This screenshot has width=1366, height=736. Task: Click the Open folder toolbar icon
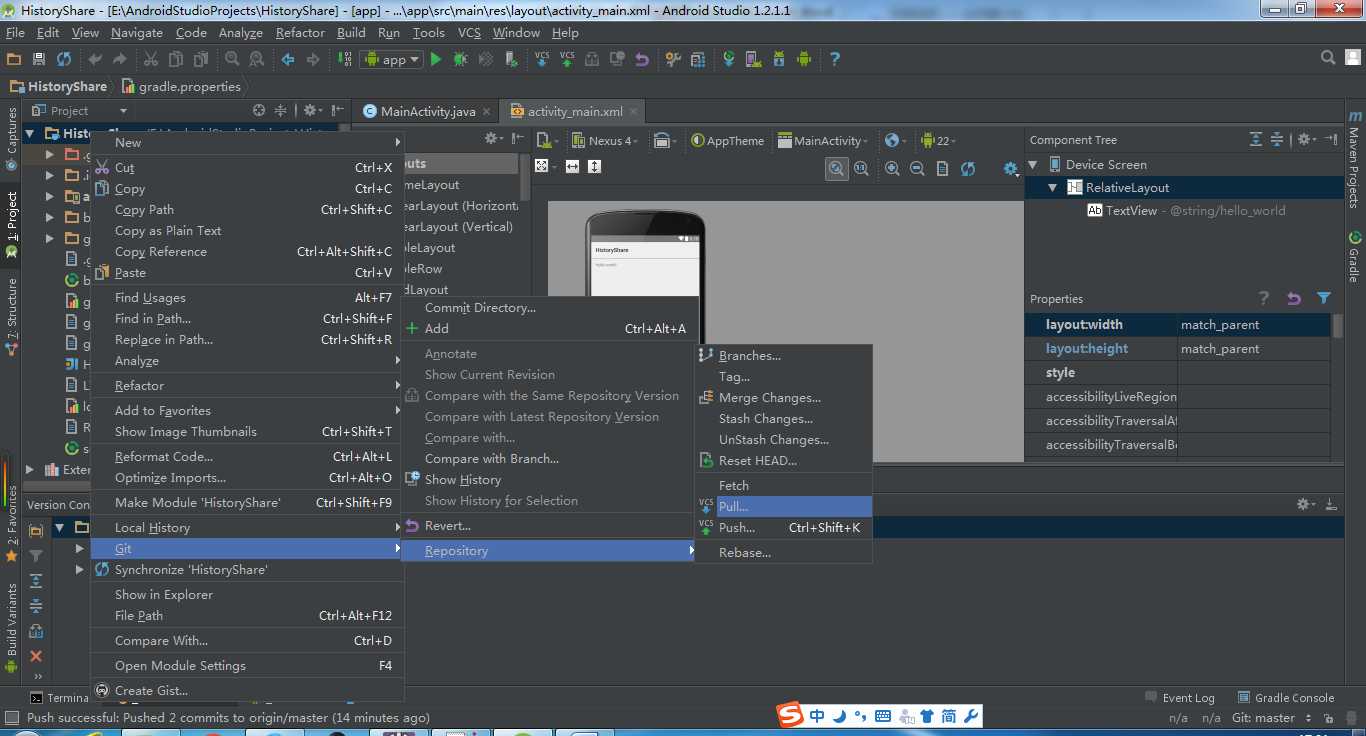(14, 59)
